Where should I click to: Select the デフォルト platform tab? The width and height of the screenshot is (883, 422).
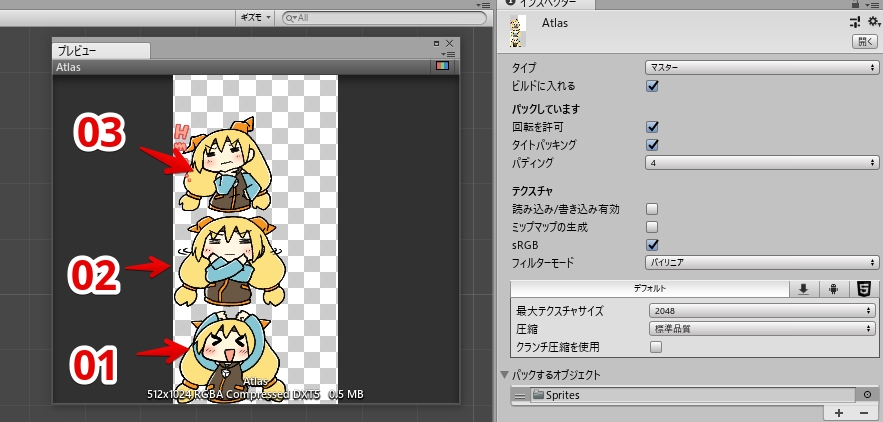tap(649, 289)
